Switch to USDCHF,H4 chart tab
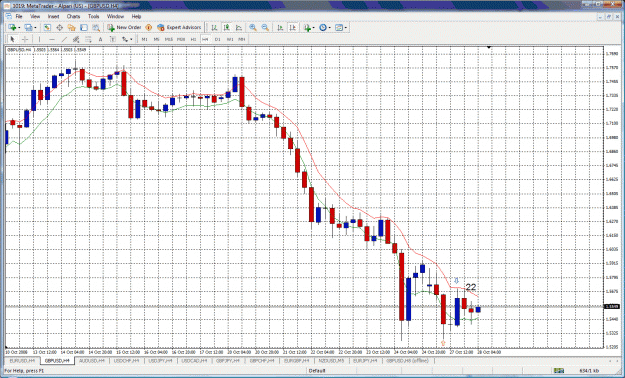 tap(126, 360)
